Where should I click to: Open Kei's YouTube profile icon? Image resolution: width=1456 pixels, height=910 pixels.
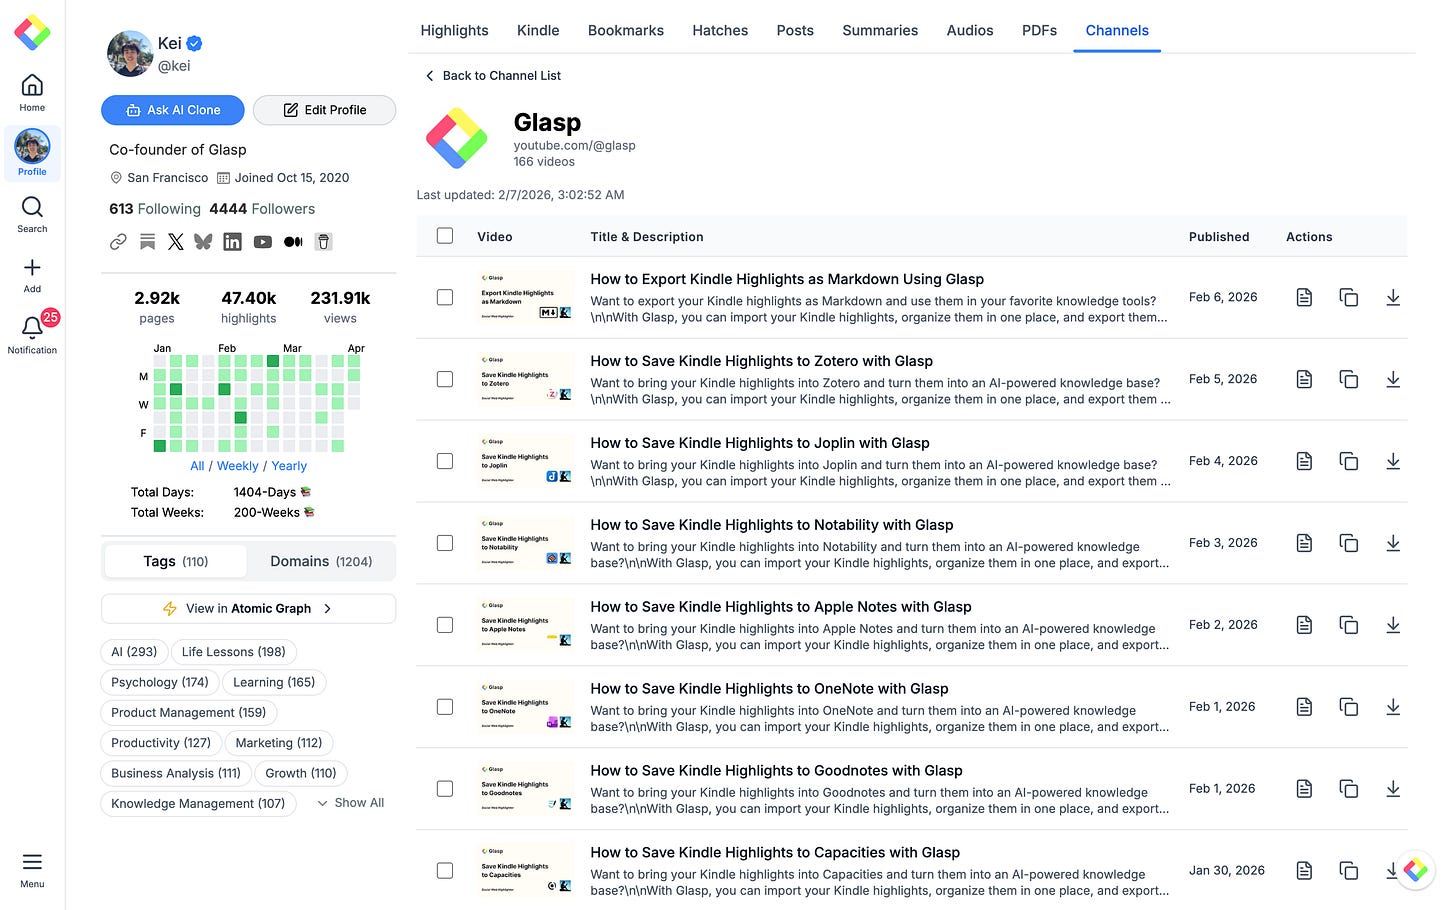pos(263,241)
